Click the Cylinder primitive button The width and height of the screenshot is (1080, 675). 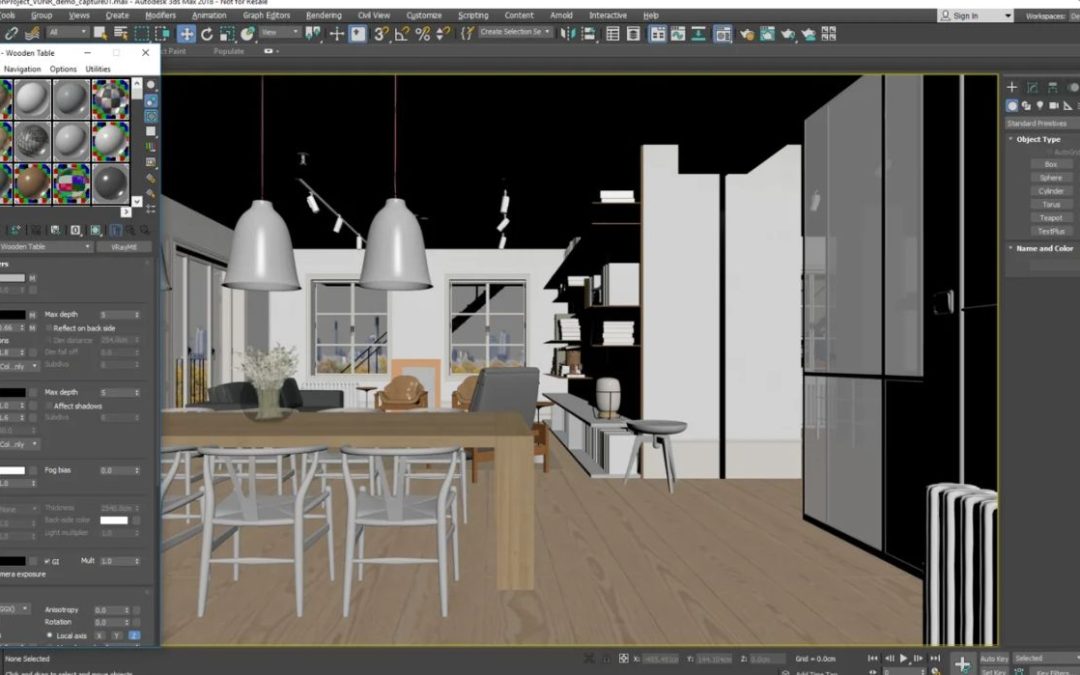1051,191
